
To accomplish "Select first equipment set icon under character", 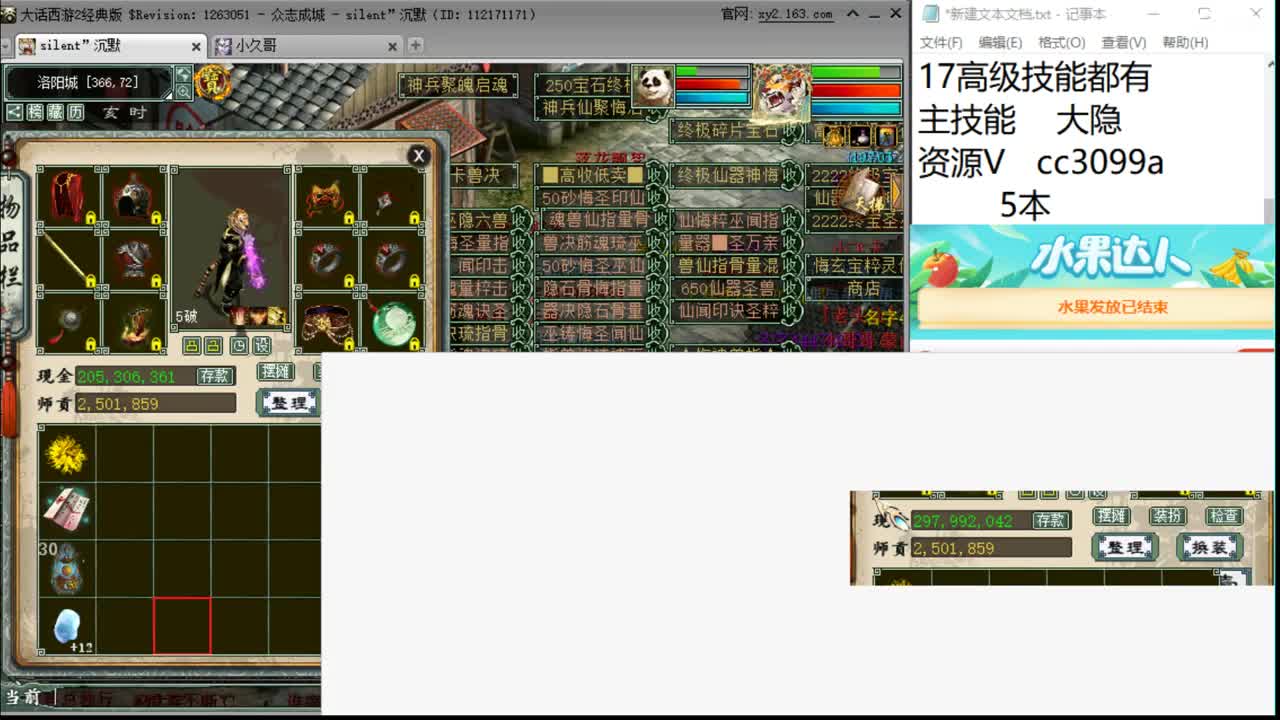I will [x=191, y=345].
